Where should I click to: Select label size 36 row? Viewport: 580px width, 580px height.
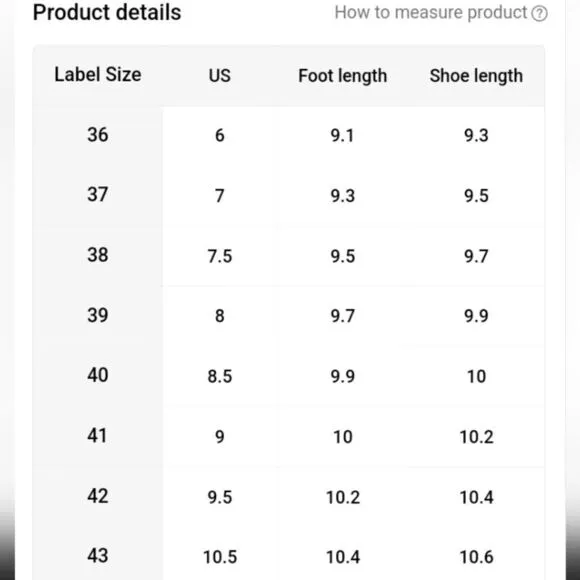coord(289,135)
